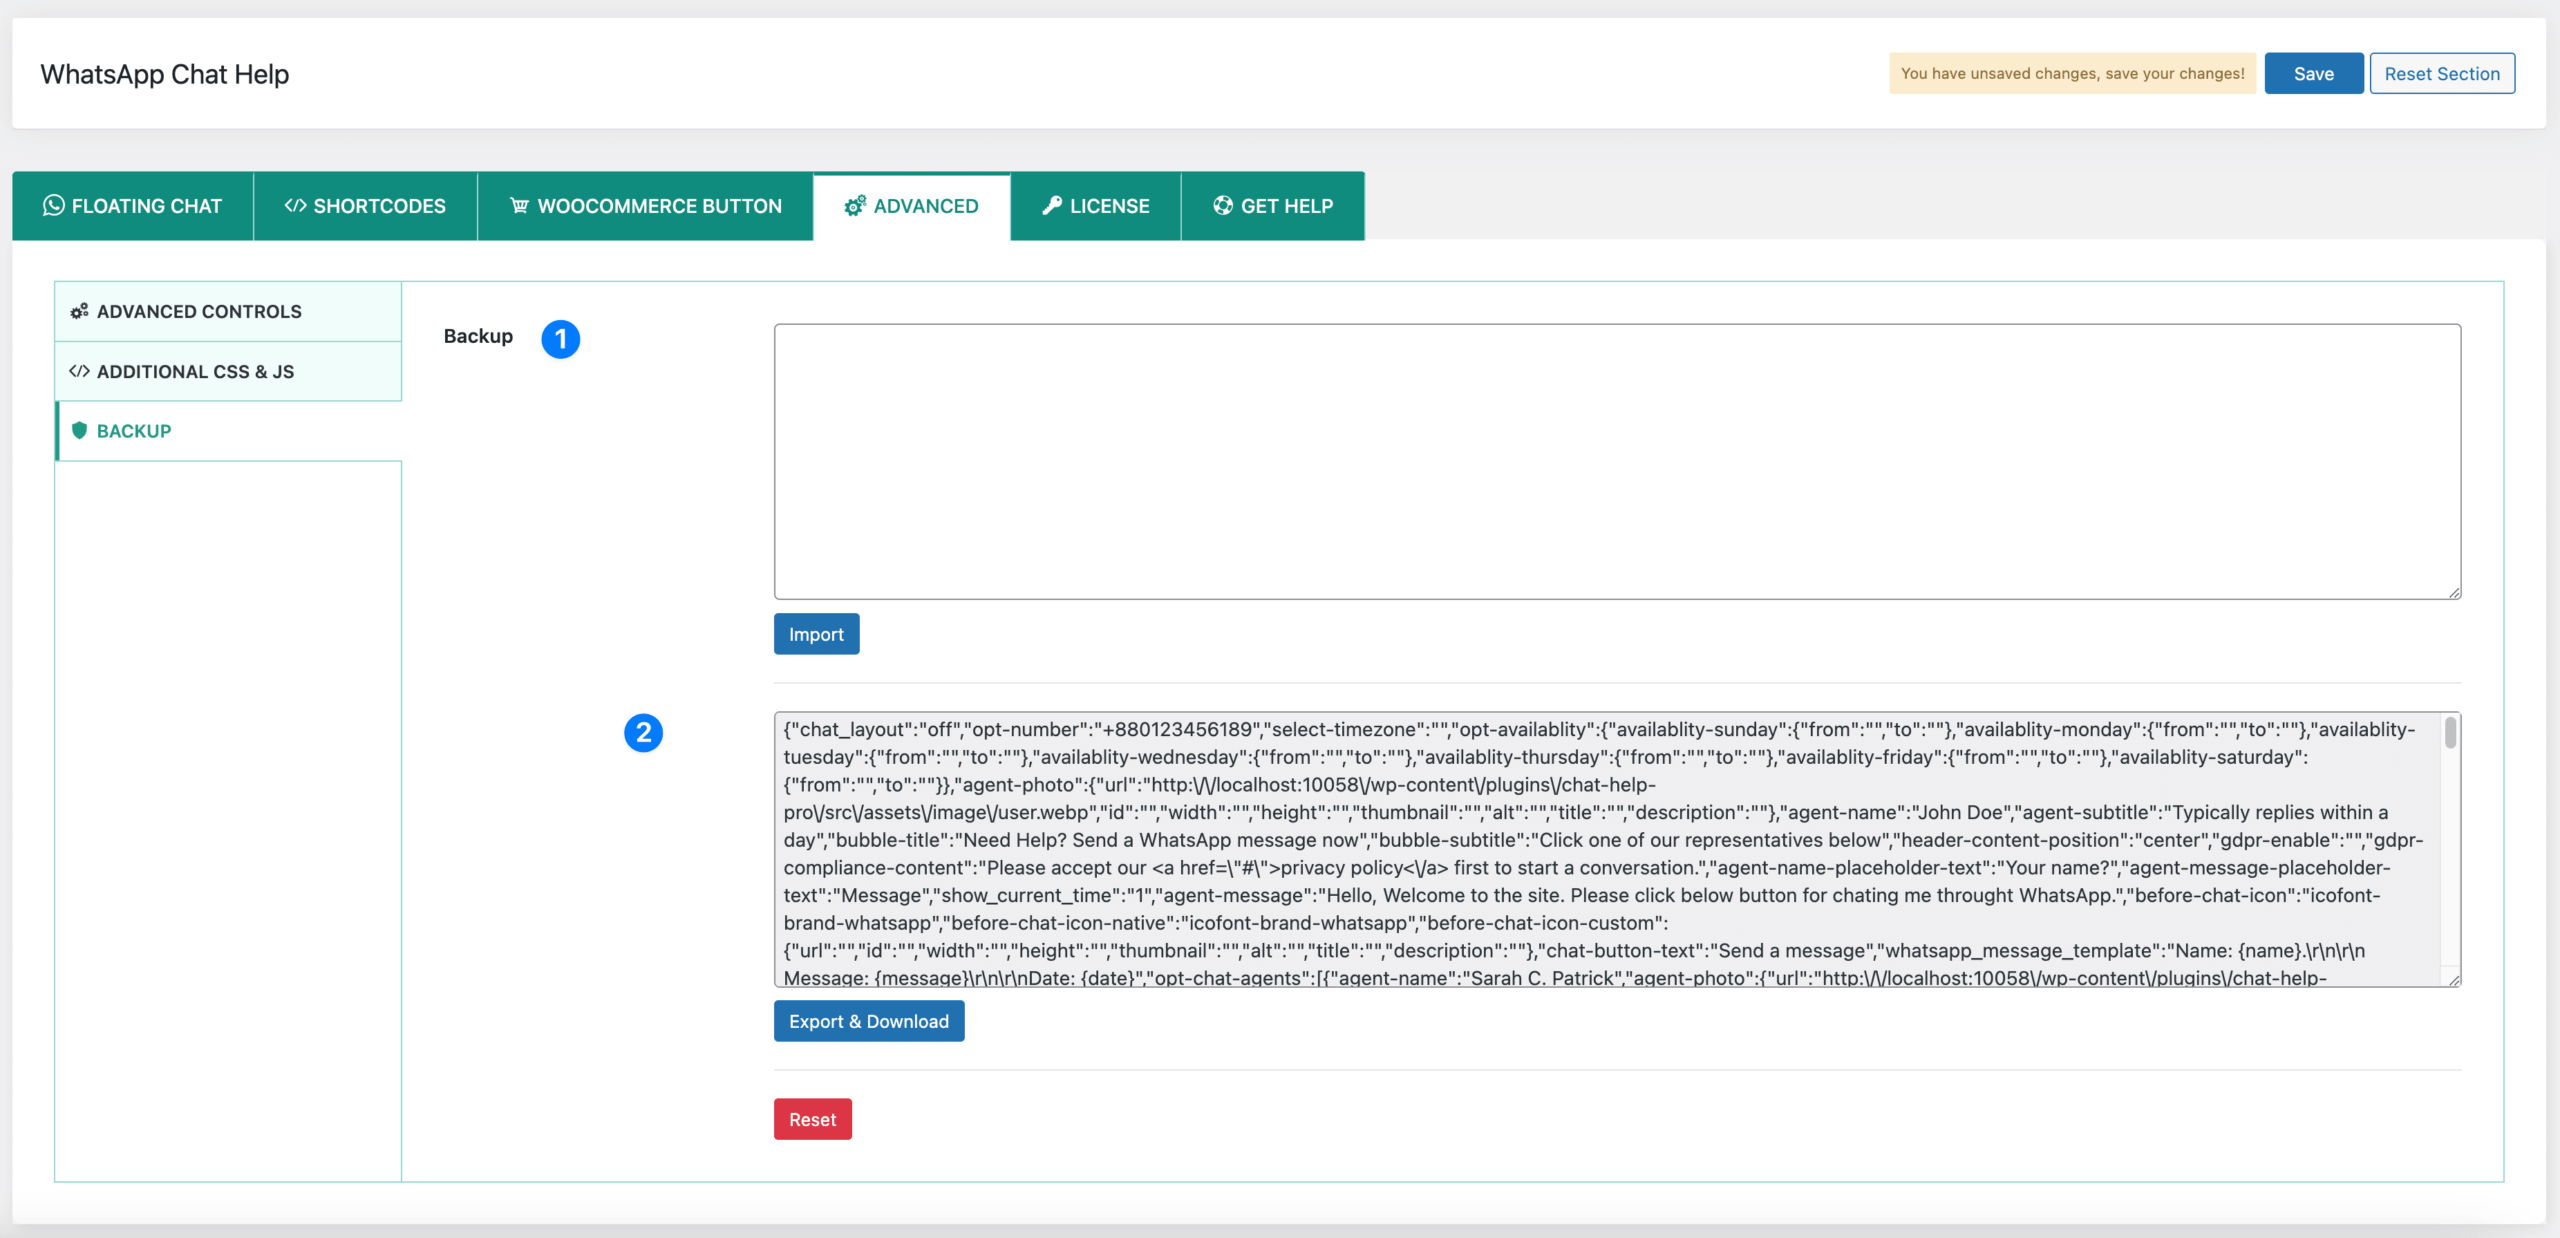Click the shield icon beside Backup

pyautogui.click(x=79, y=431)
